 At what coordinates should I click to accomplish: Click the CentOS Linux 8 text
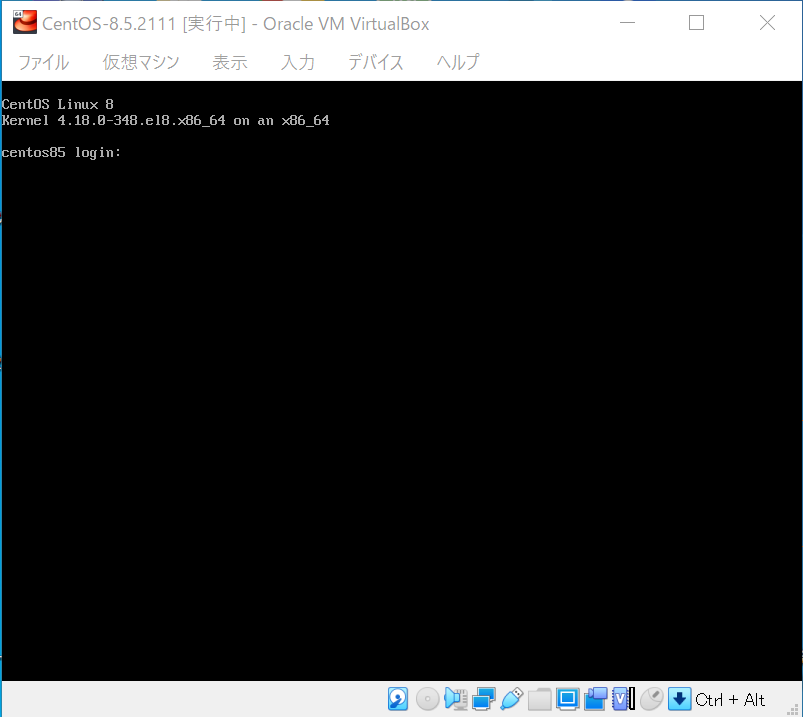pos(57,104)
